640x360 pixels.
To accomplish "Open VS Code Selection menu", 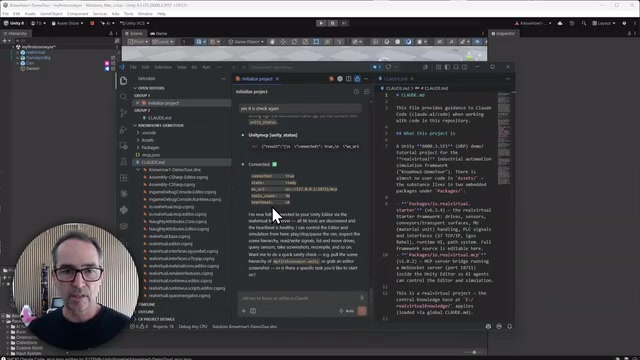I will (163, 67).
